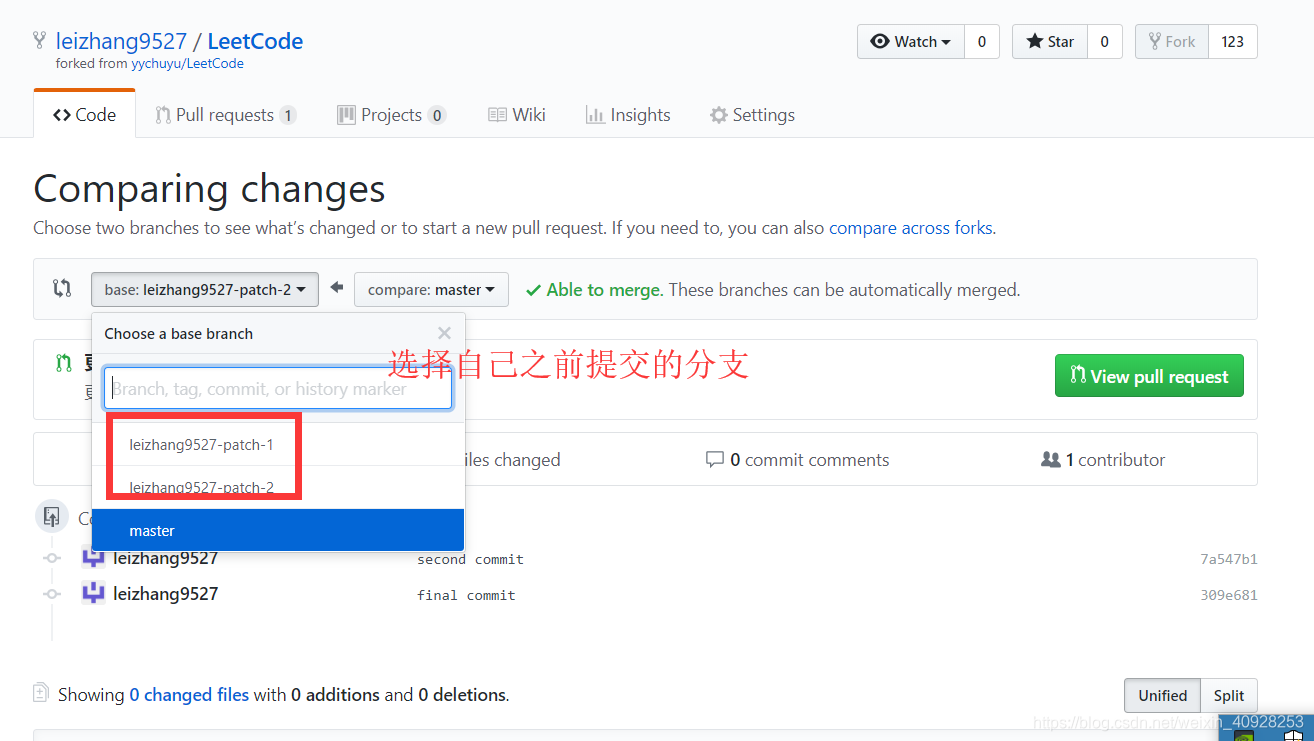1314x741 pixels.
Task: Close the Choose a base branch popup
Action: [444, 333]
